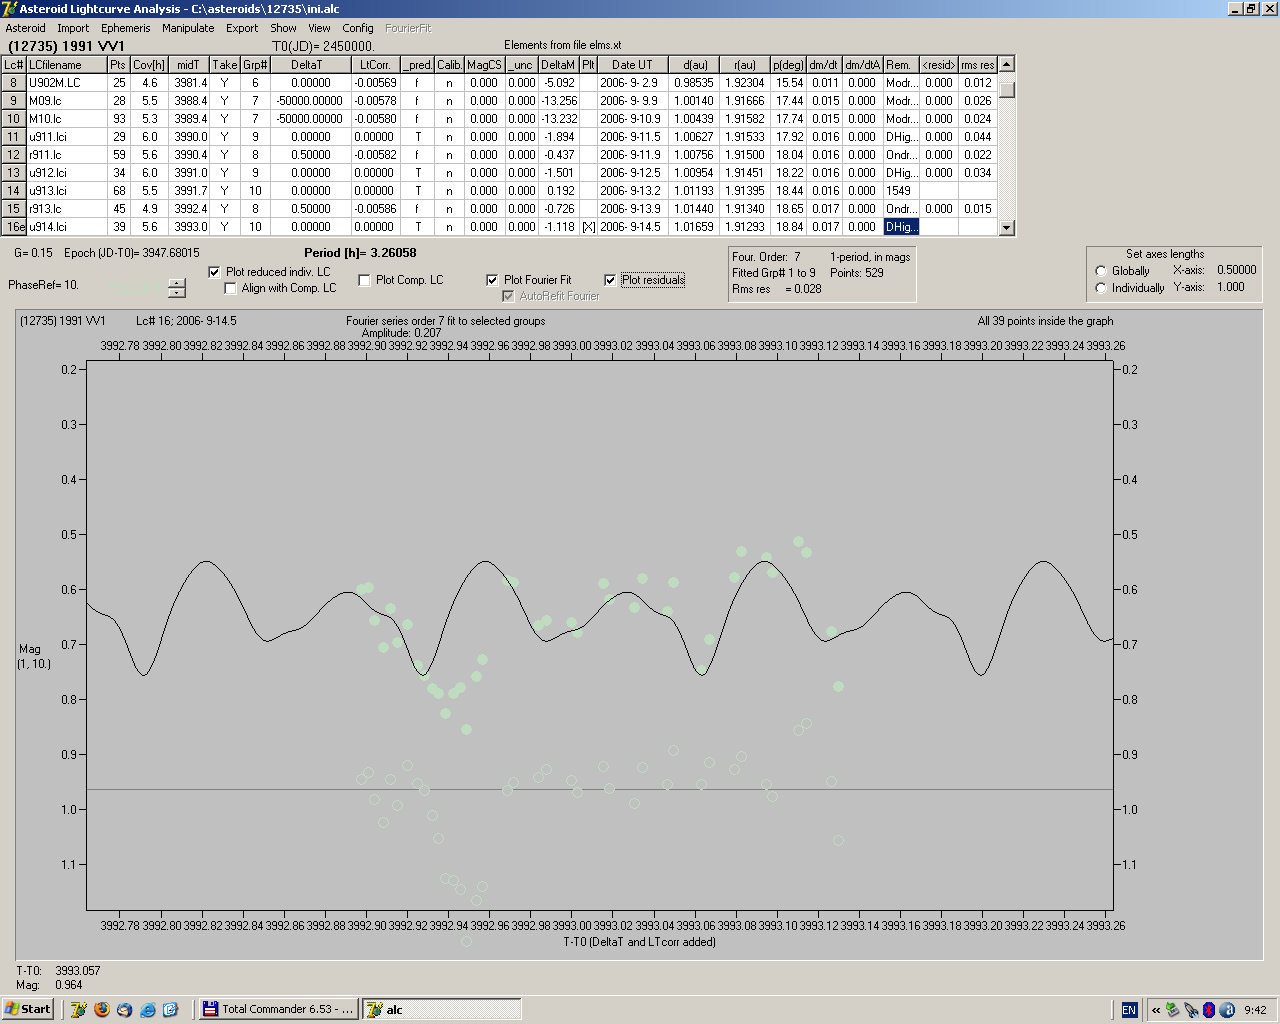The image size is (1280, 1024).
Task: Select the r911.lc filename cell
Action: tap(67, 155)
